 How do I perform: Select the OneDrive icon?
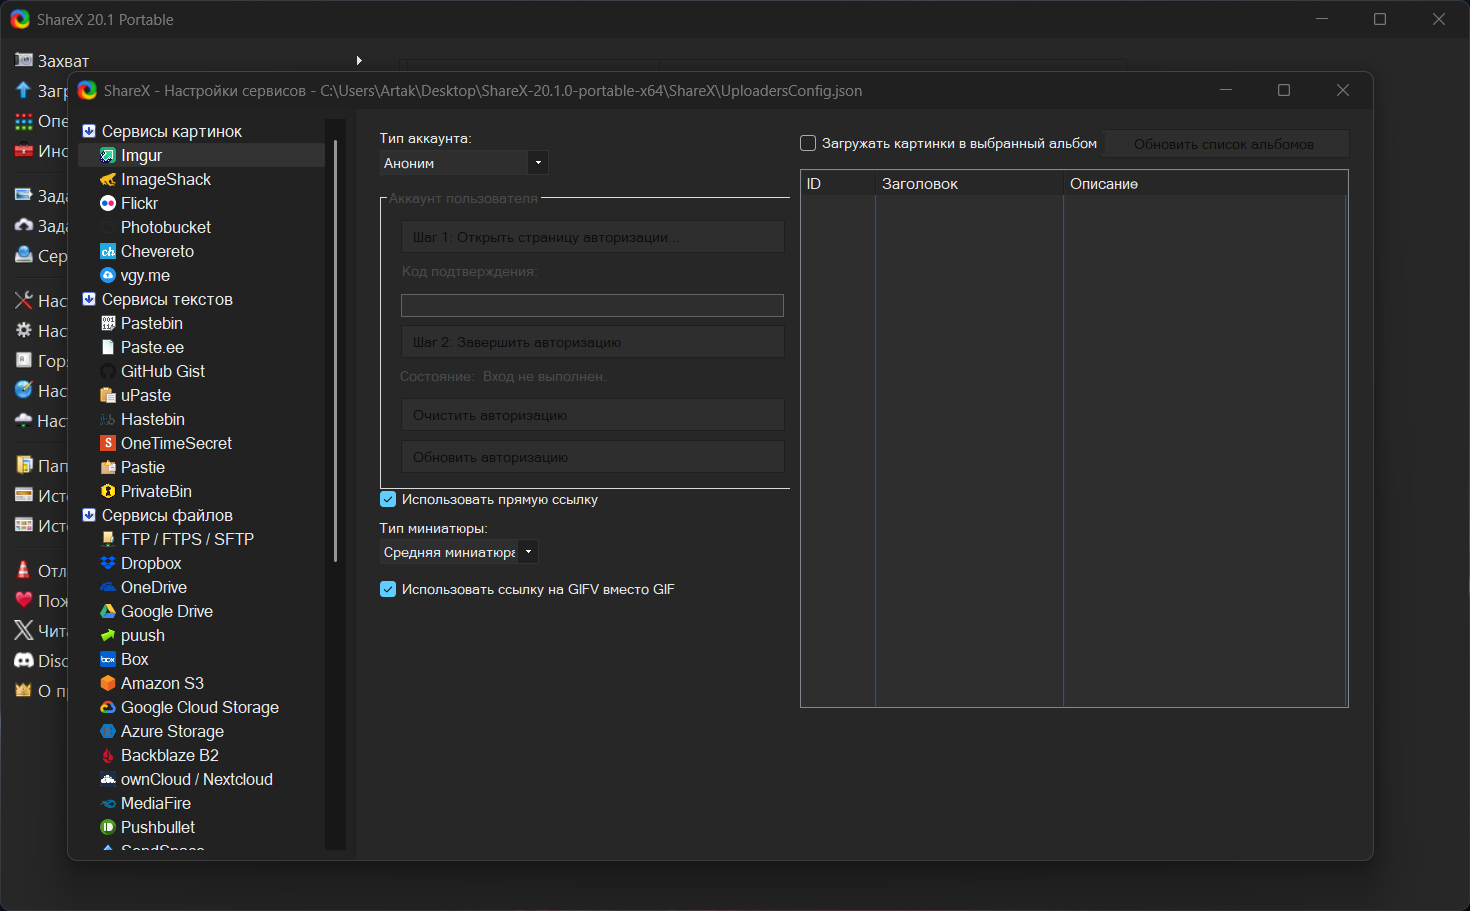coord(108,587)
